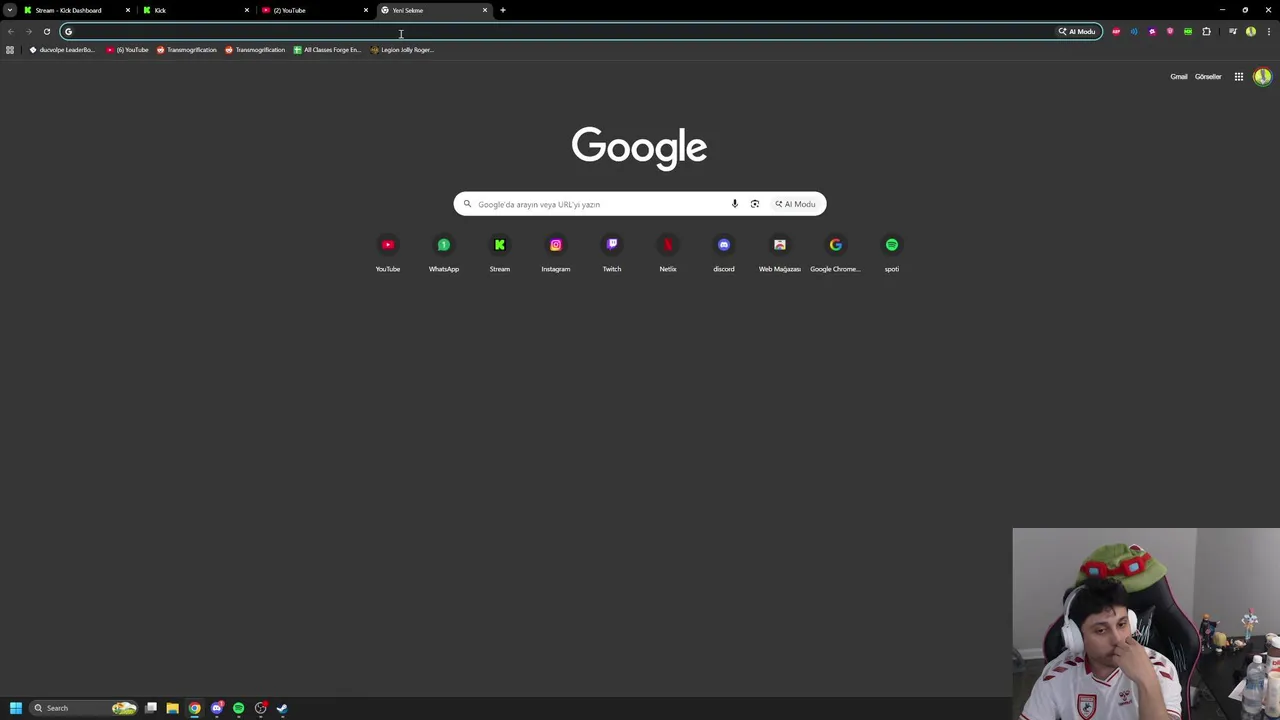The width and height of the screenshot is (1280, 720).
Task: Open ducvolpe LeaderBo... bookmark
Action: [x=61, y=49]
